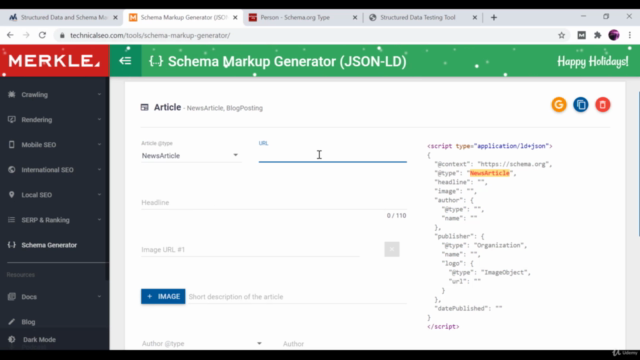Expand the Crawling sidebar section

[x=55, y=95]
